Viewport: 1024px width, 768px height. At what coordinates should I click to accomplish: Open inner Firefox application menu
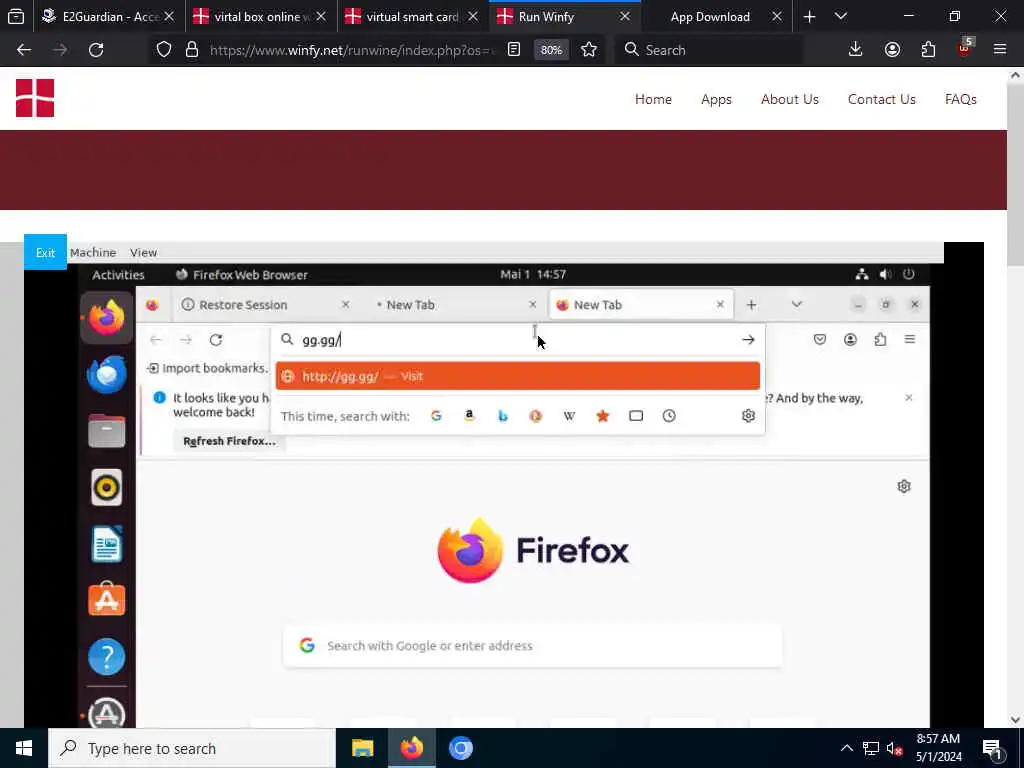(x=910, y=340)
